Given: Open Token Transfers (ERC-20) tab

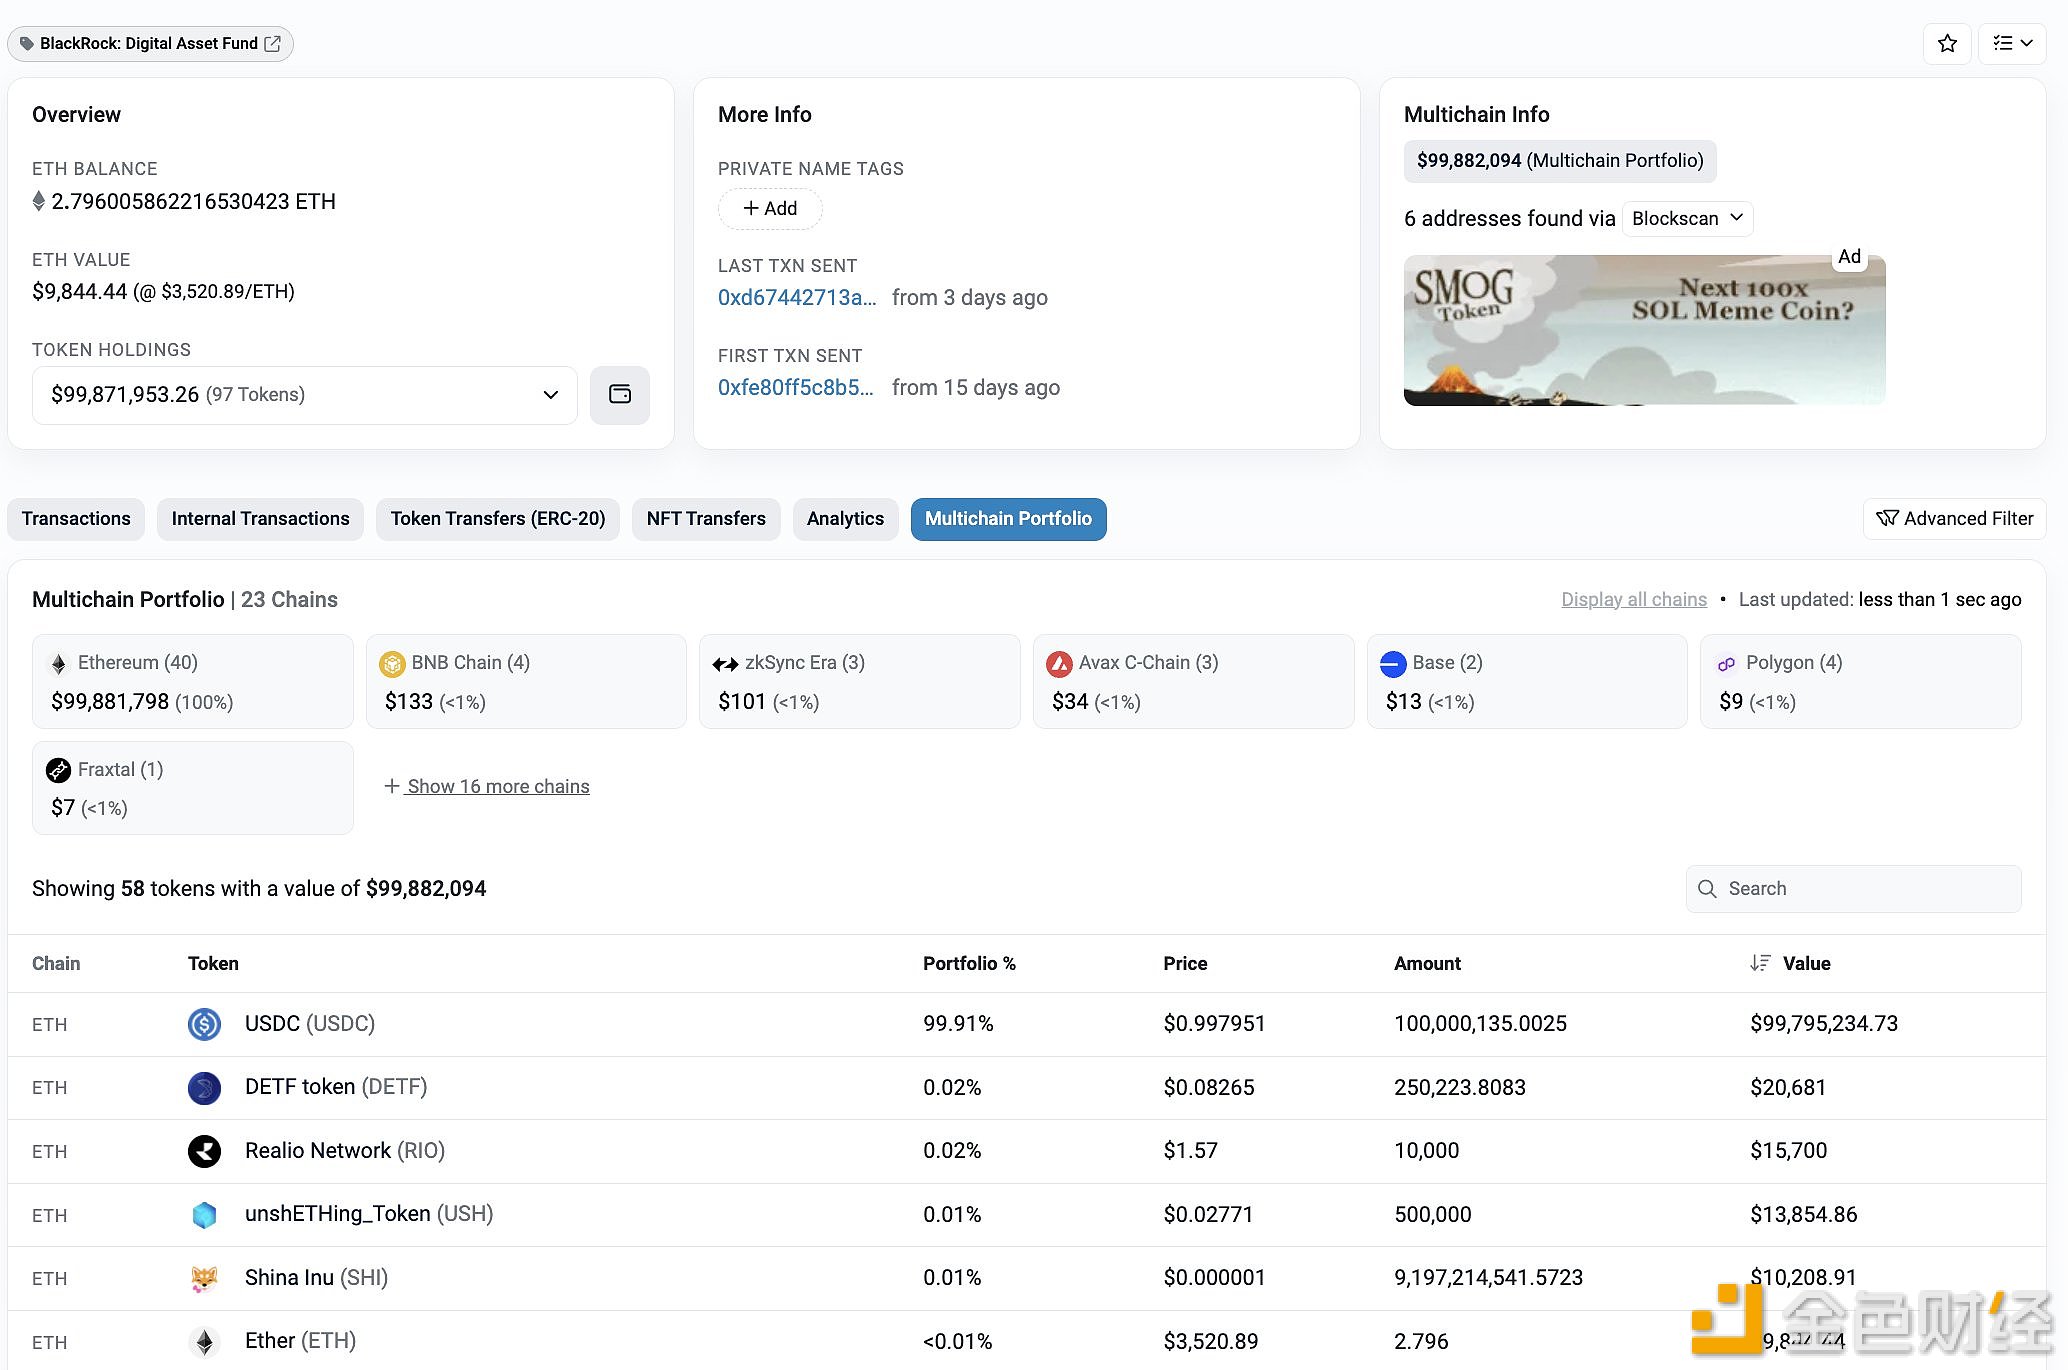Looking at the screenshot, I should pyautogui.click(x=498, y=519).
